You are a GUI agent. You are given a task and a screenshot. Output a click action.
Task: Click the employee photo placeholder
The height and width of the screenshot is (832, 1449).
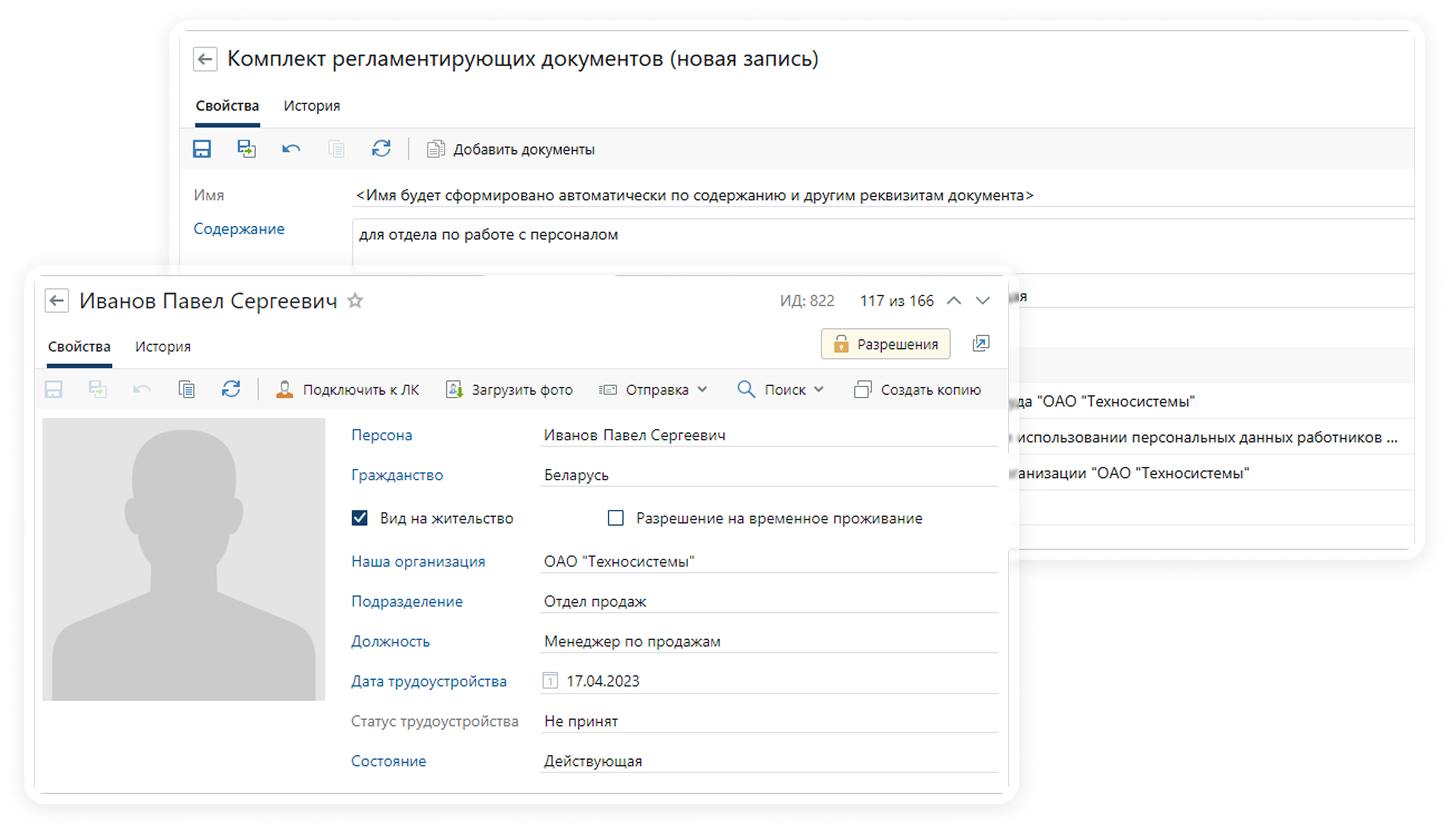(x=184, y=559)
